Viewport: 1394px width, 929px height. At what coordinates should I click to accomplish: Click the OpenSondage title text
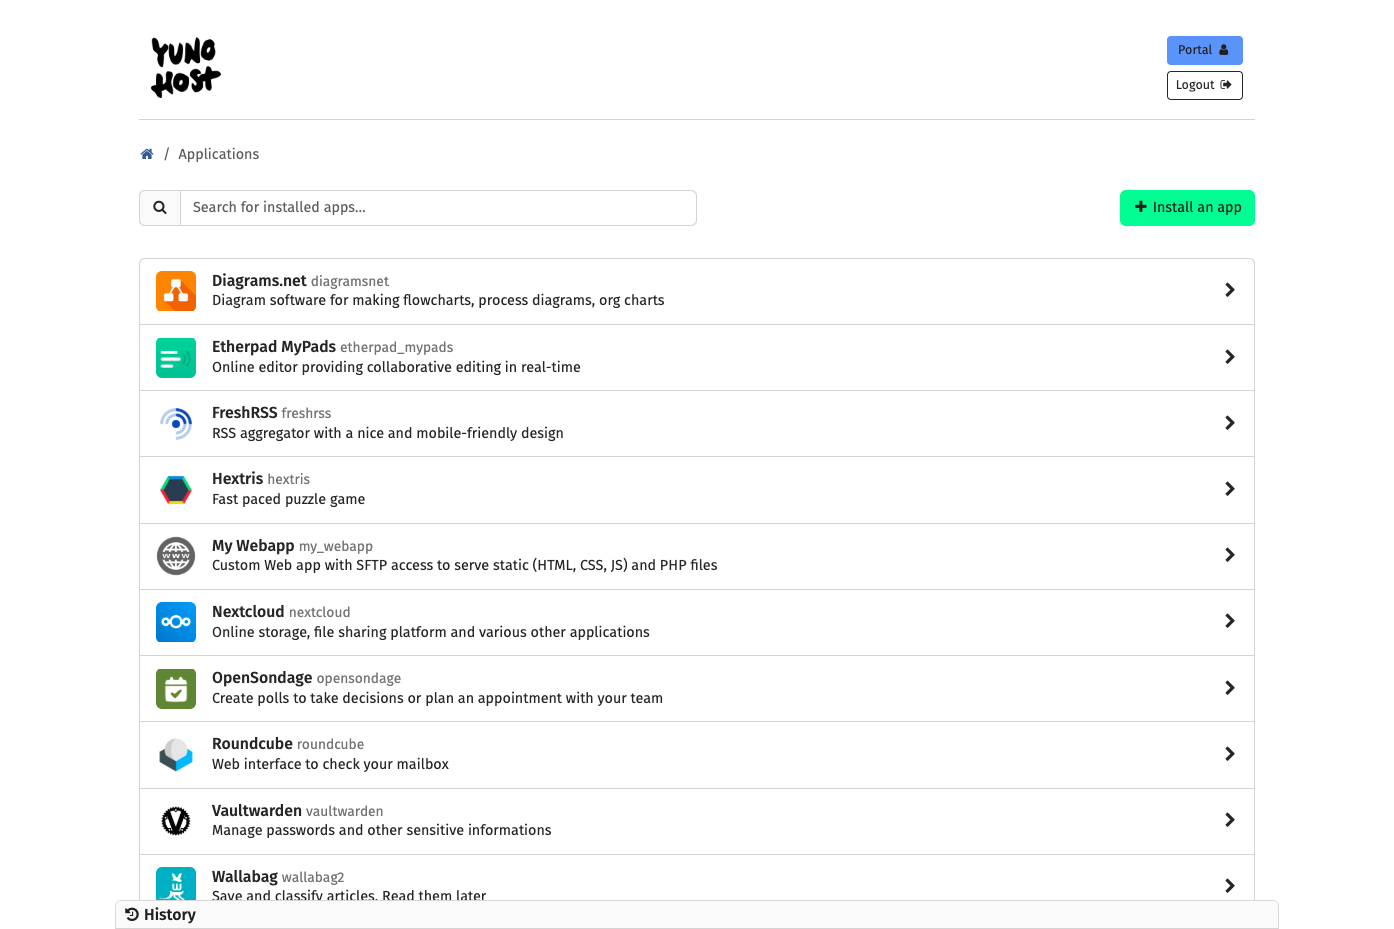pyautogui.click(x=262, y=678)
